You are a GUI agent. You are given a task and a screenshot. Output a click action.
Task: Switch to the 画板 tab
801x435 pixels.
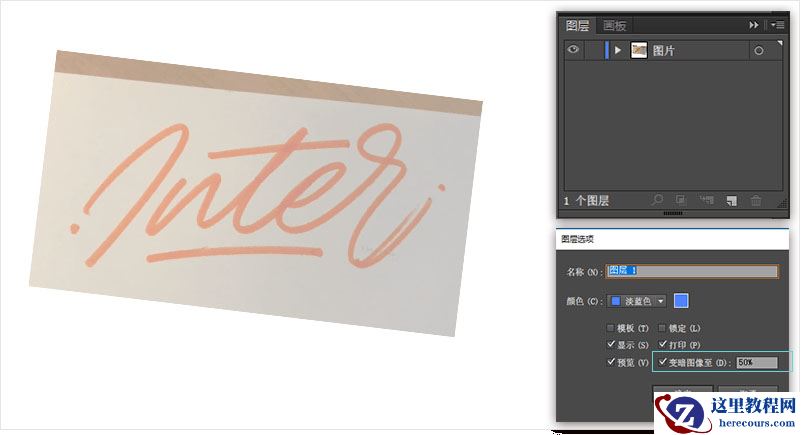pos(614,25)
